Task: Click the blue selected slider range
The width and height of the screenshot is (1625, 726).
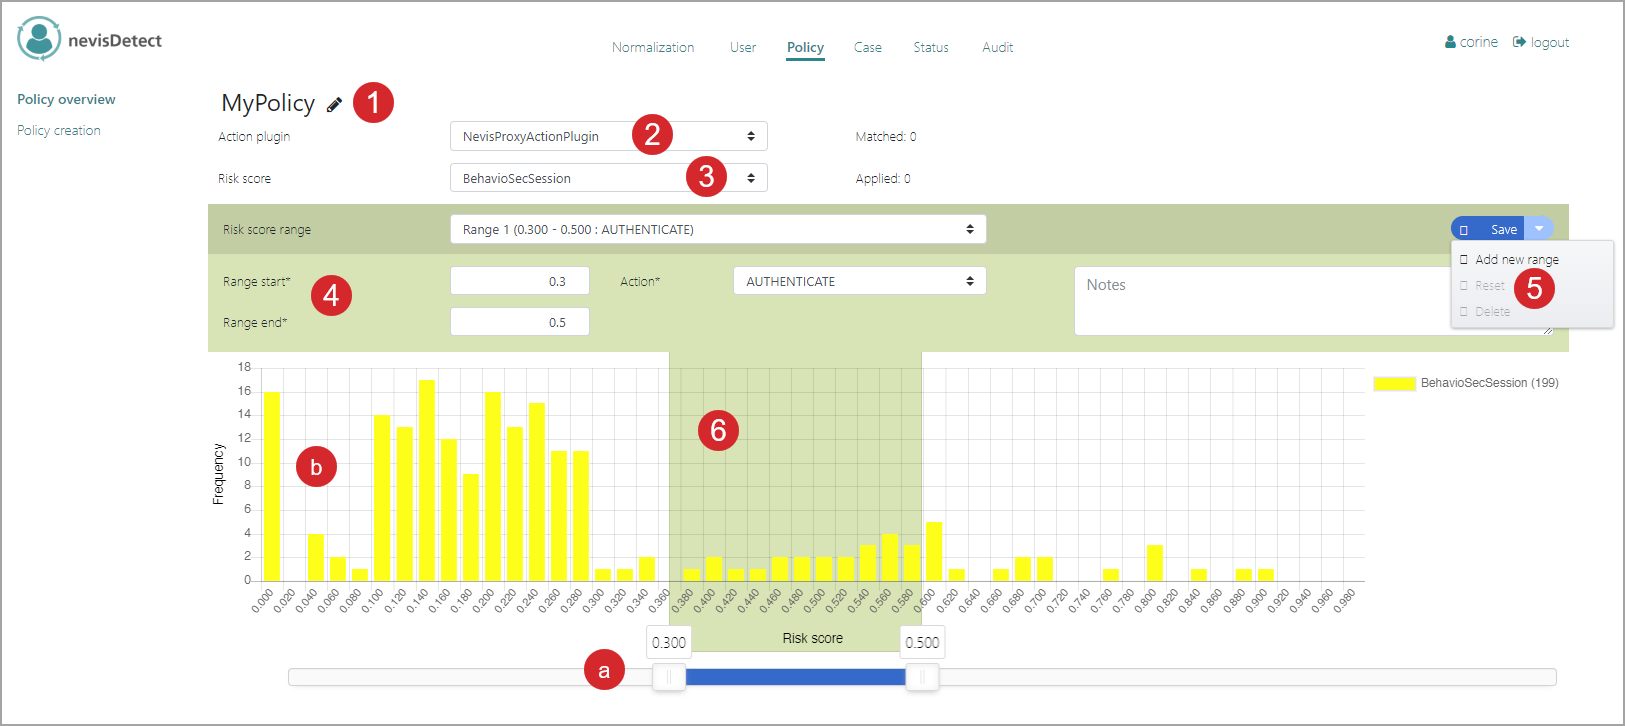Action: coord(796,677)
